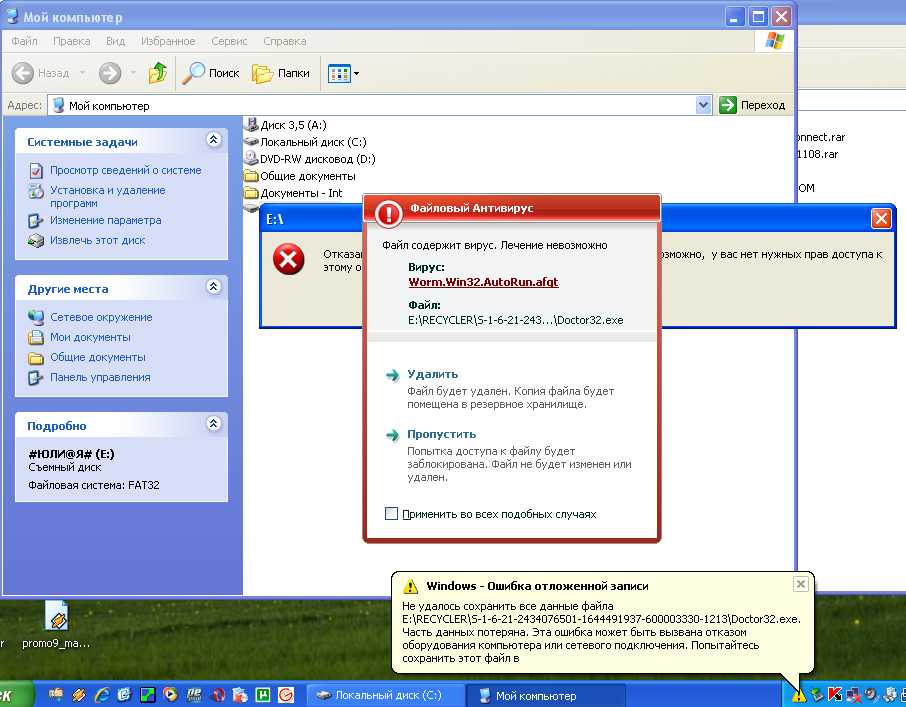Open the Сервис menu
Viewport: 906px width, 707px height.
[x=229, y=41]
